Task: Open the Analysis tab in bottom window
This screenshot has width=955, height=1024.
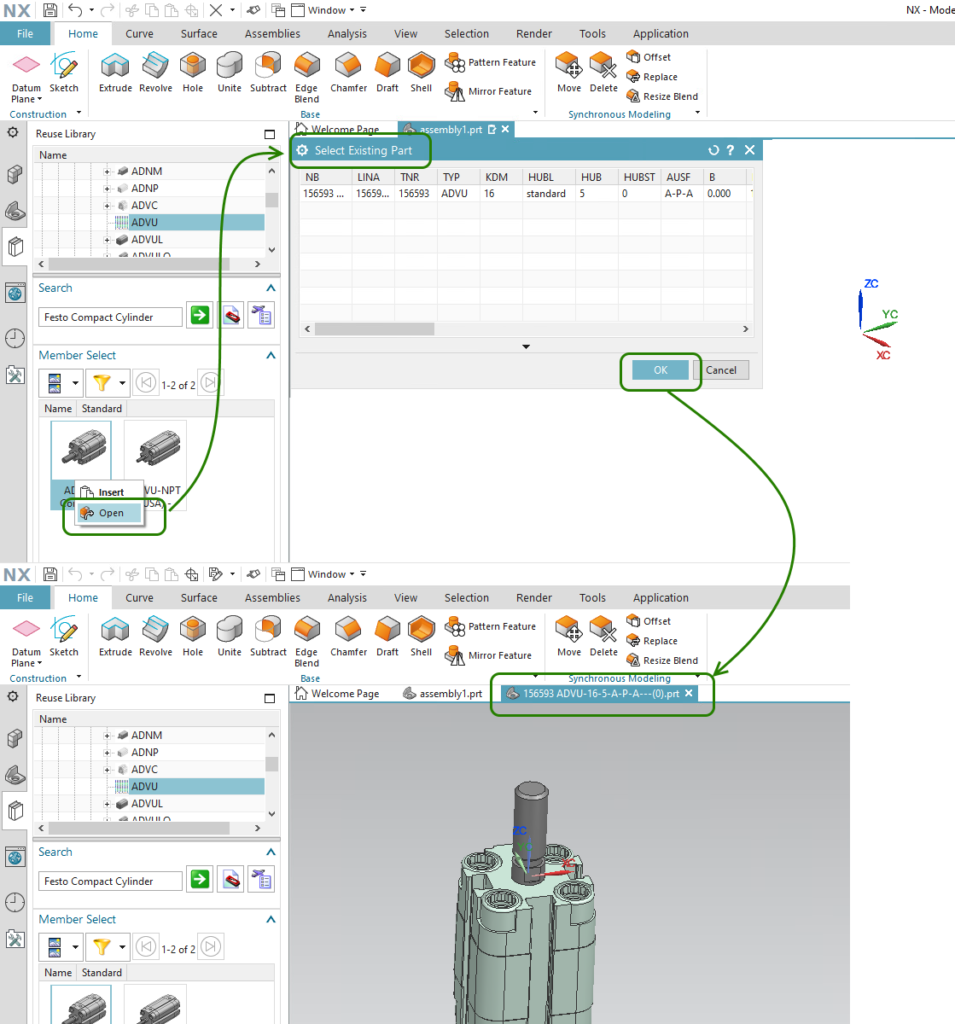Action: [x=347, y=598]
